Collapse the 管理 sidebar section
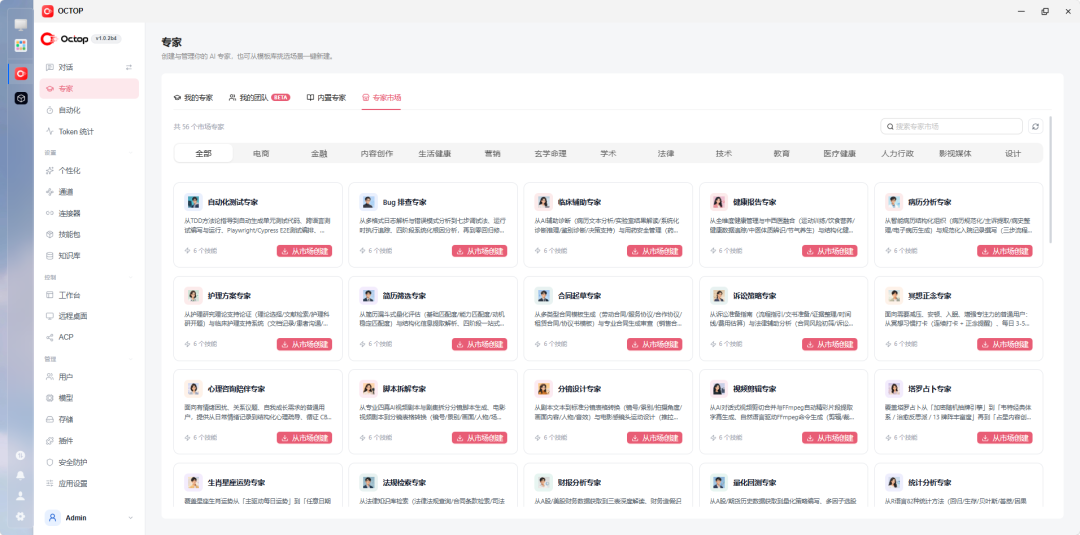 tap(131, 359)
